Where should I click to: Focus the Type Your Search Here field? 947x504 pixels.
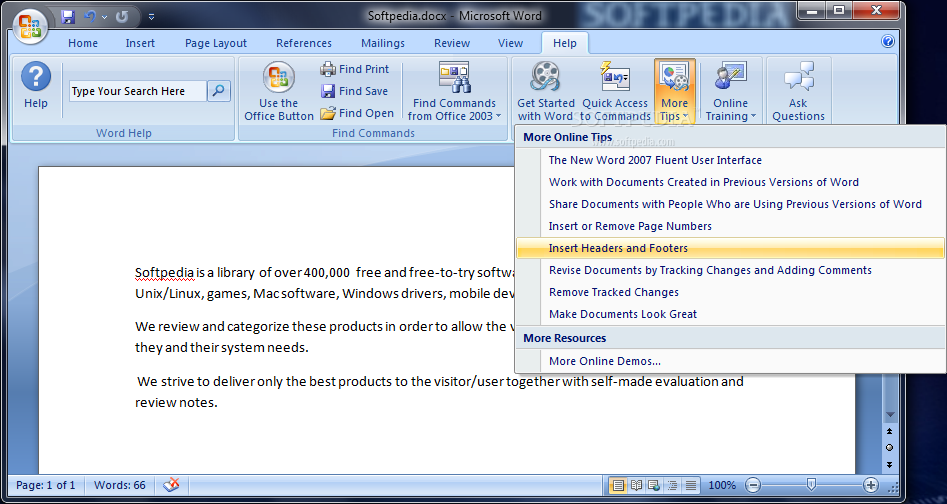[x=138, y=91]
